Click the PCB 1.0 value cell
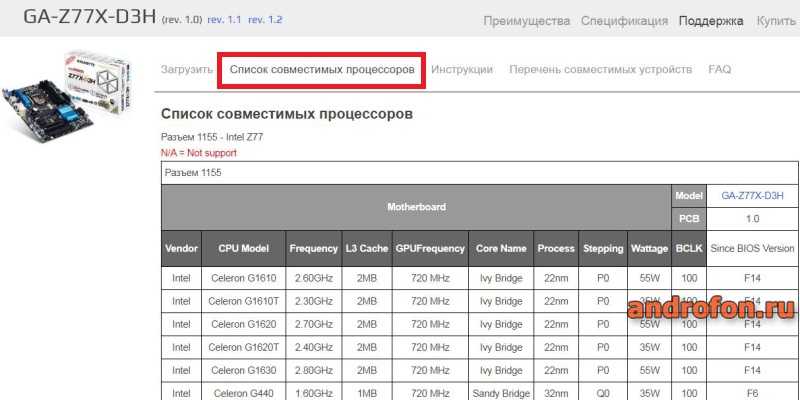The height and width of the screenshot is (400, 800). 753,219
